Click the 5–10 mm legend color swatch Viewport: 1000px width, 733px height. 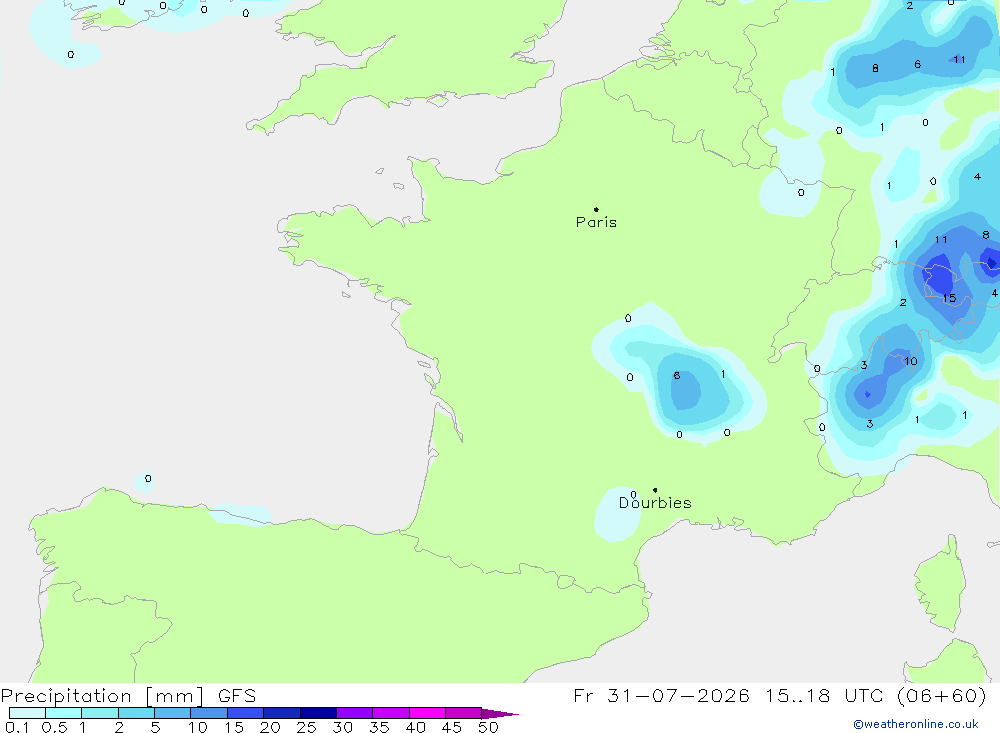[x=173, y=713]
